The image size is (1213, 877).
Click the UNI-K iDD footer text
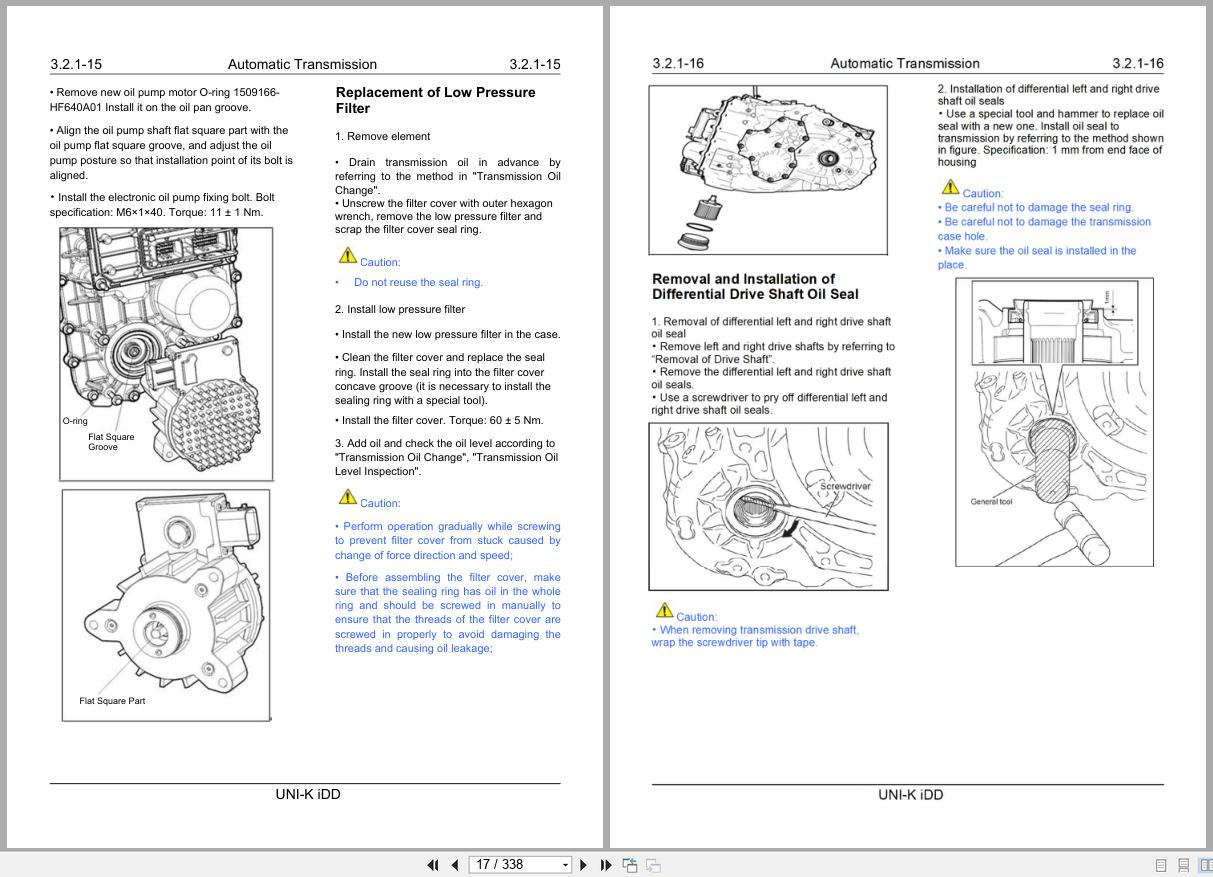pos(306,794)
